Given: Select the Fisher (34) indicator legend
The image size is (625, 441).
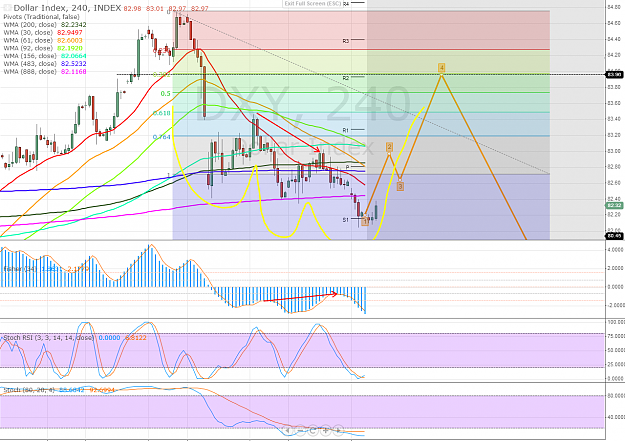Looking at the screenshot, I should tap(20, 269).
